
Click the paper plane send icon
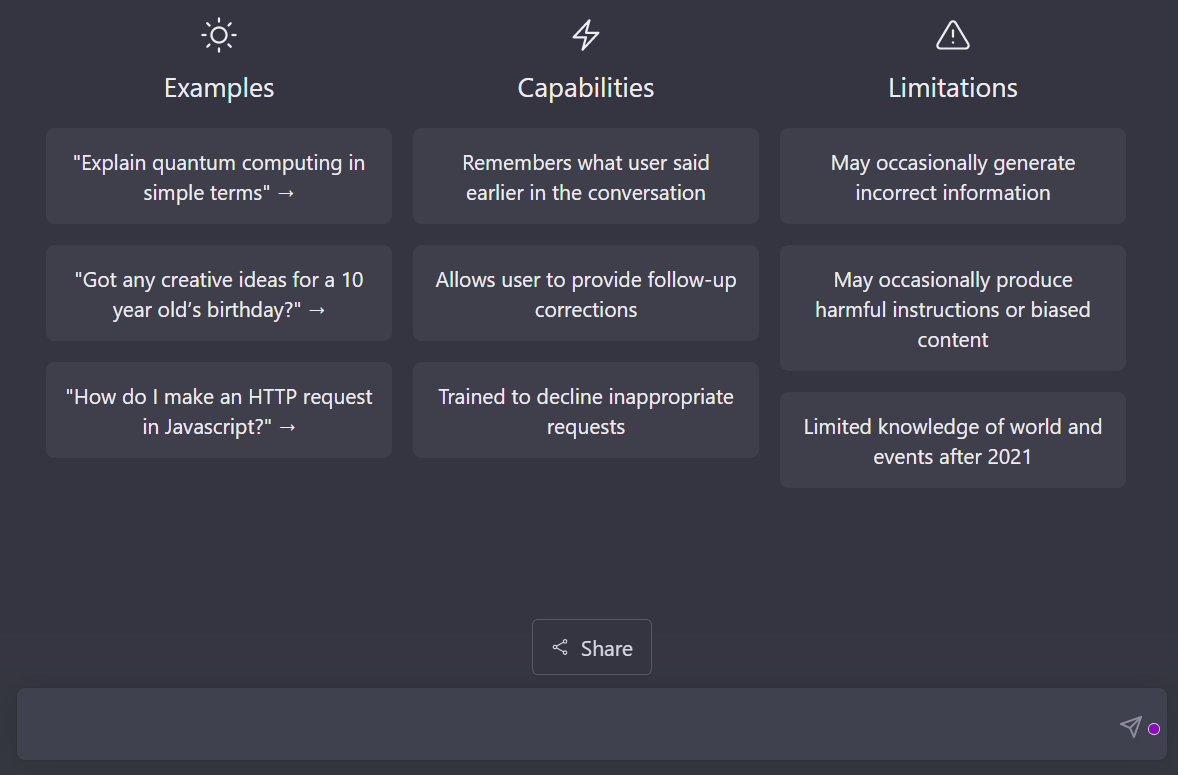(x=1131, y=728)
